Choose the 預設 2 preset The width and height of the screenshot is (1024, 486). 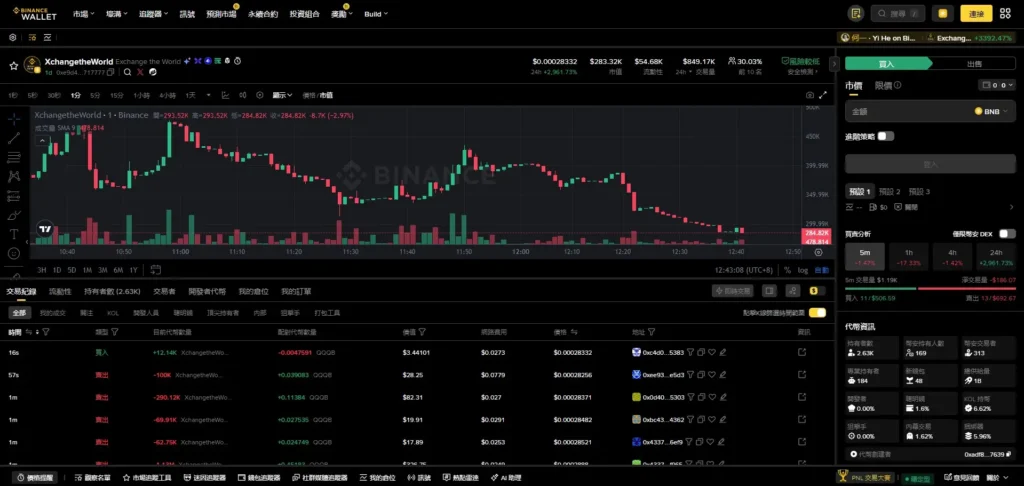pos(889,191)
